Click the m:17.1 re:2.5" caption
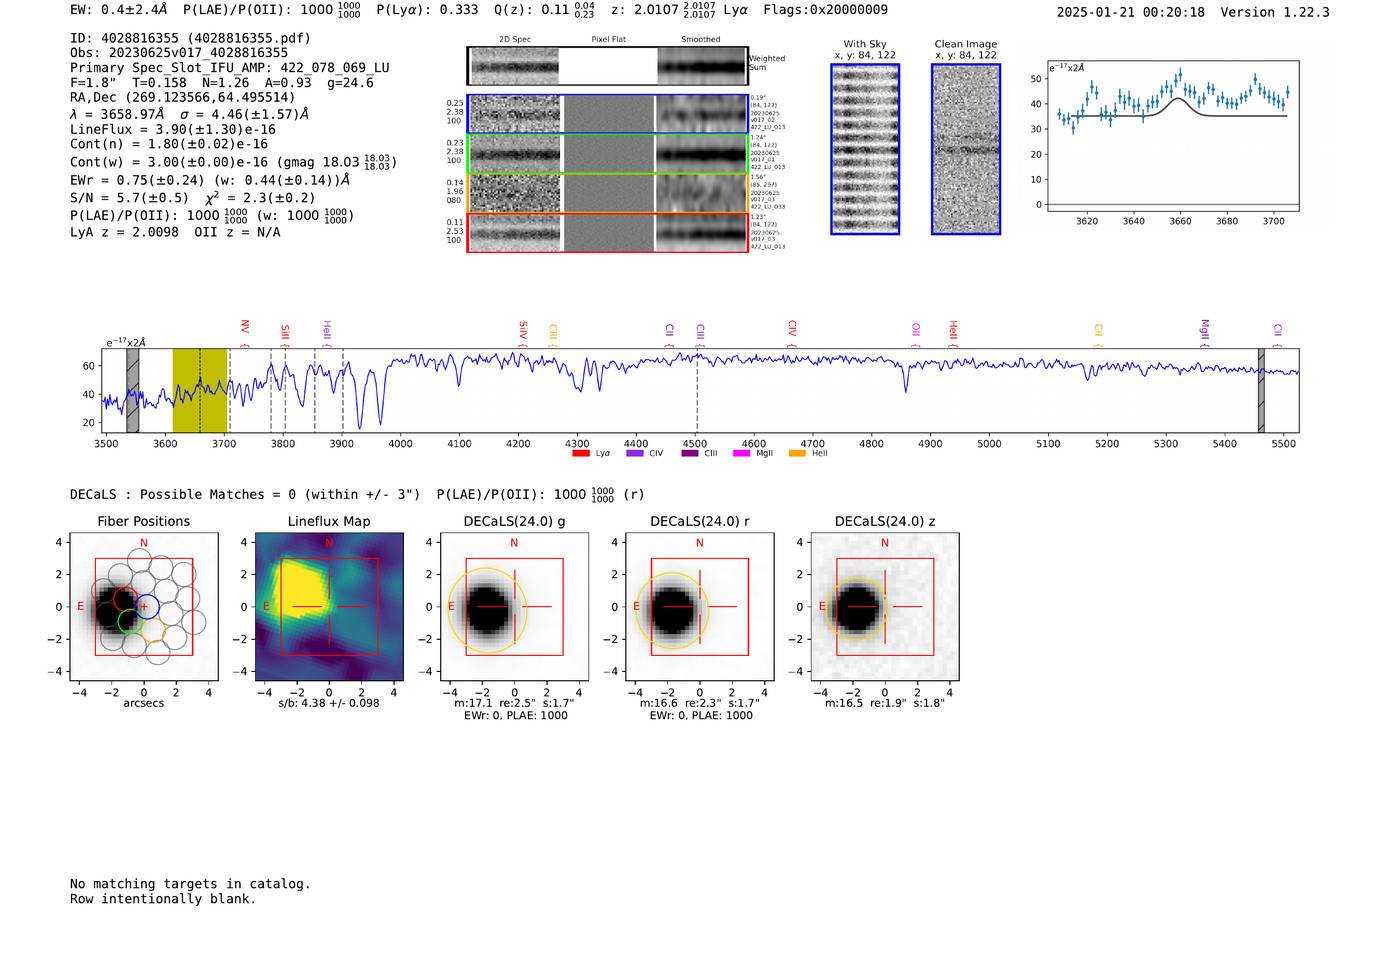This screenshot has width=1400, height=953. coord(514,703)
